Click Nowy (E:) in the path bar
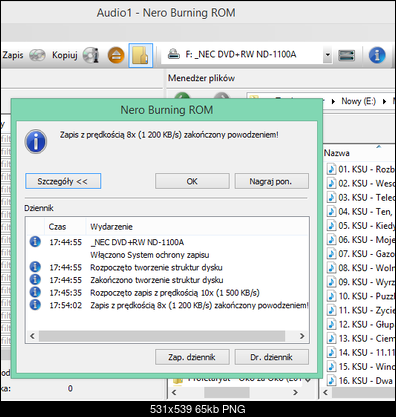396x417 pixels. click(358, 101)
